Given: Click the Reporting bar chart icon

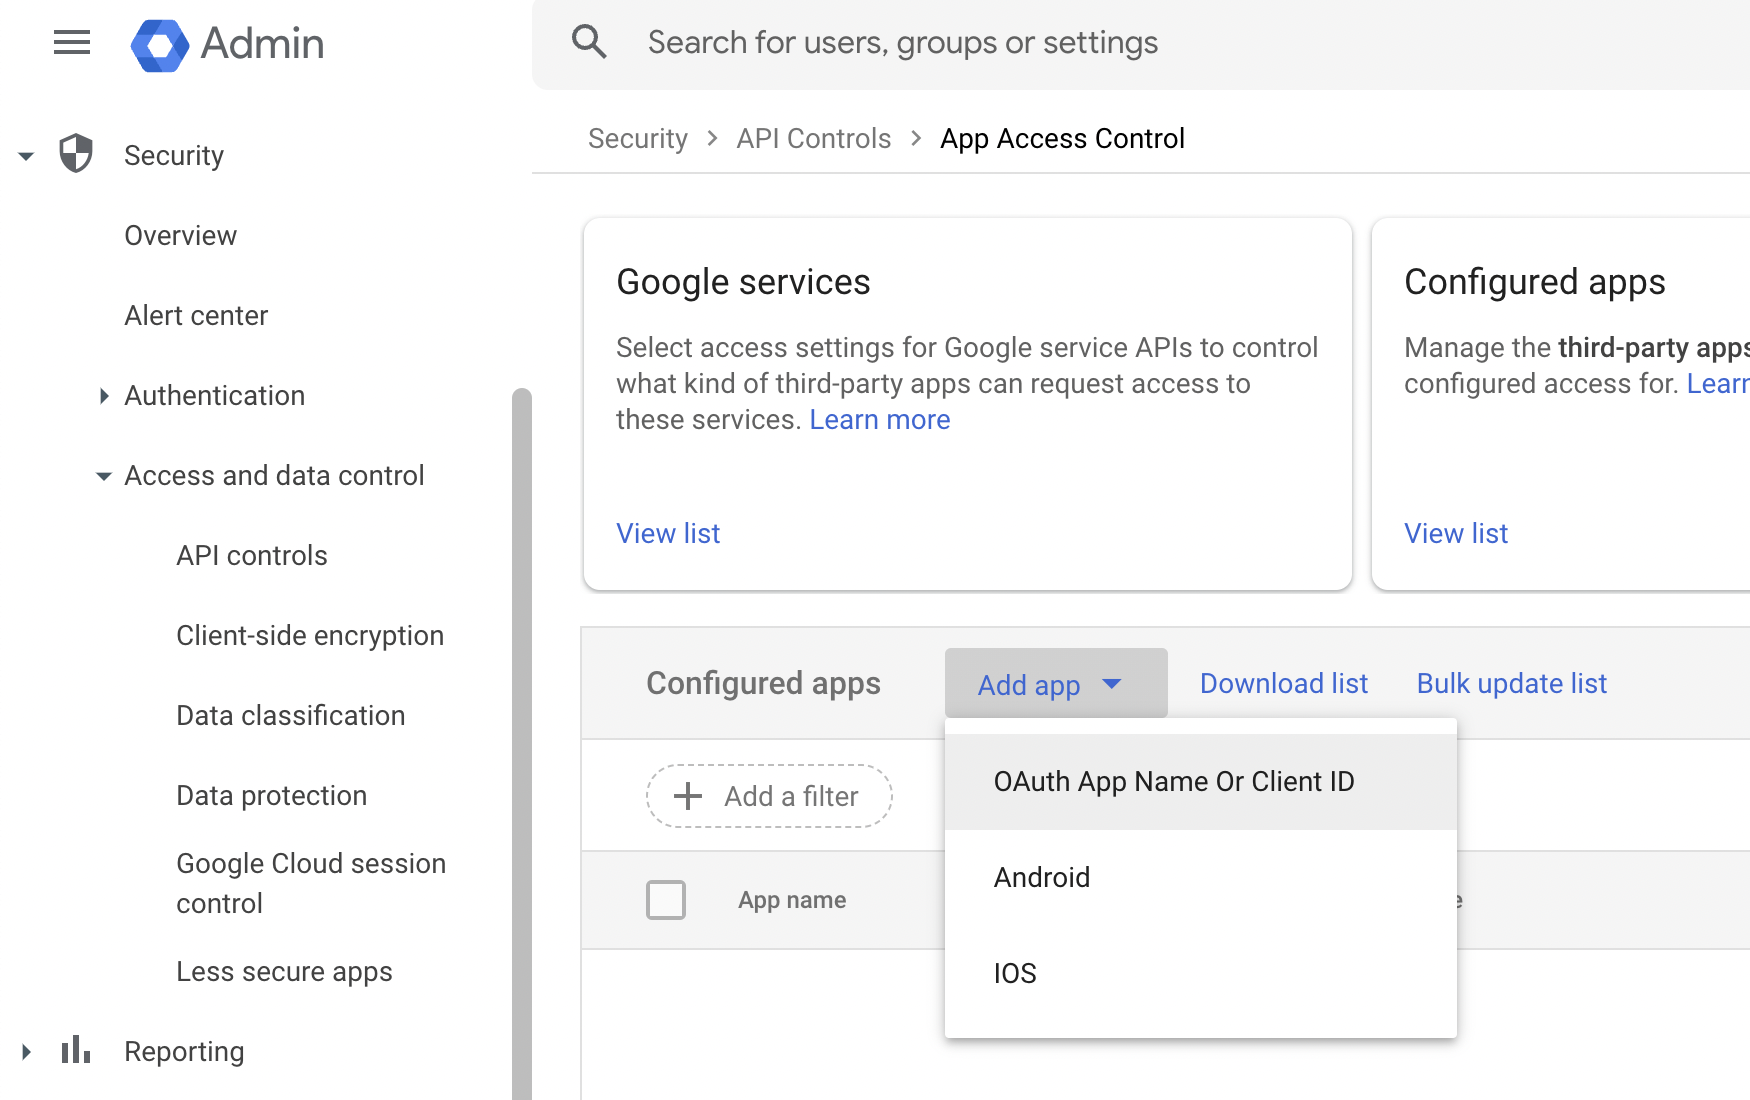Looking at the screenshot, I should pos(76,1050).
